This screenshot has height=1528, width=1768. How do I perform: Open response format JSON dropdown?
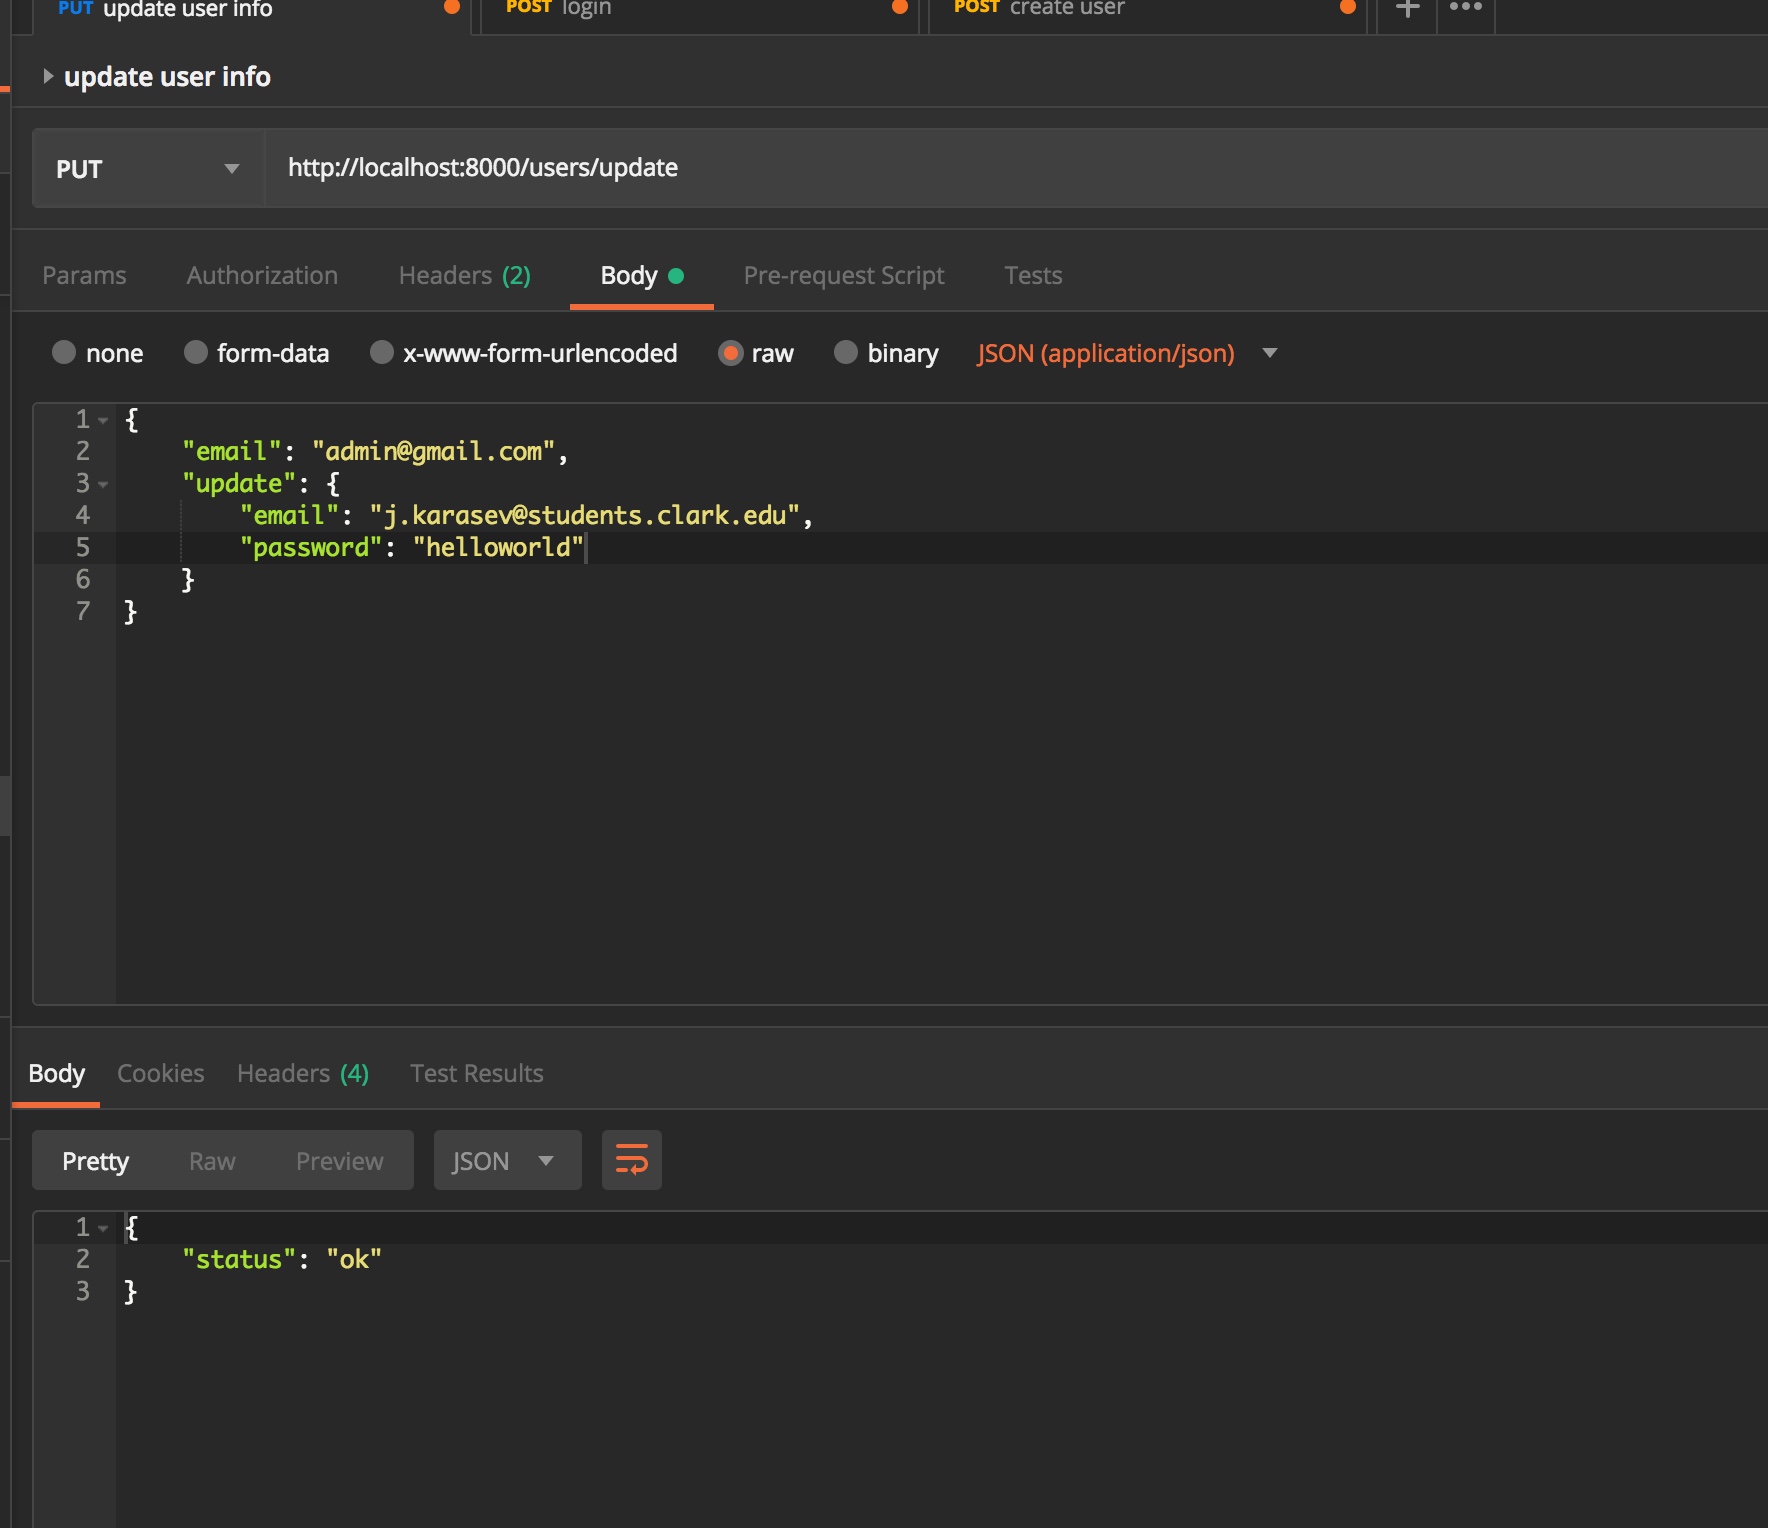507,1160
